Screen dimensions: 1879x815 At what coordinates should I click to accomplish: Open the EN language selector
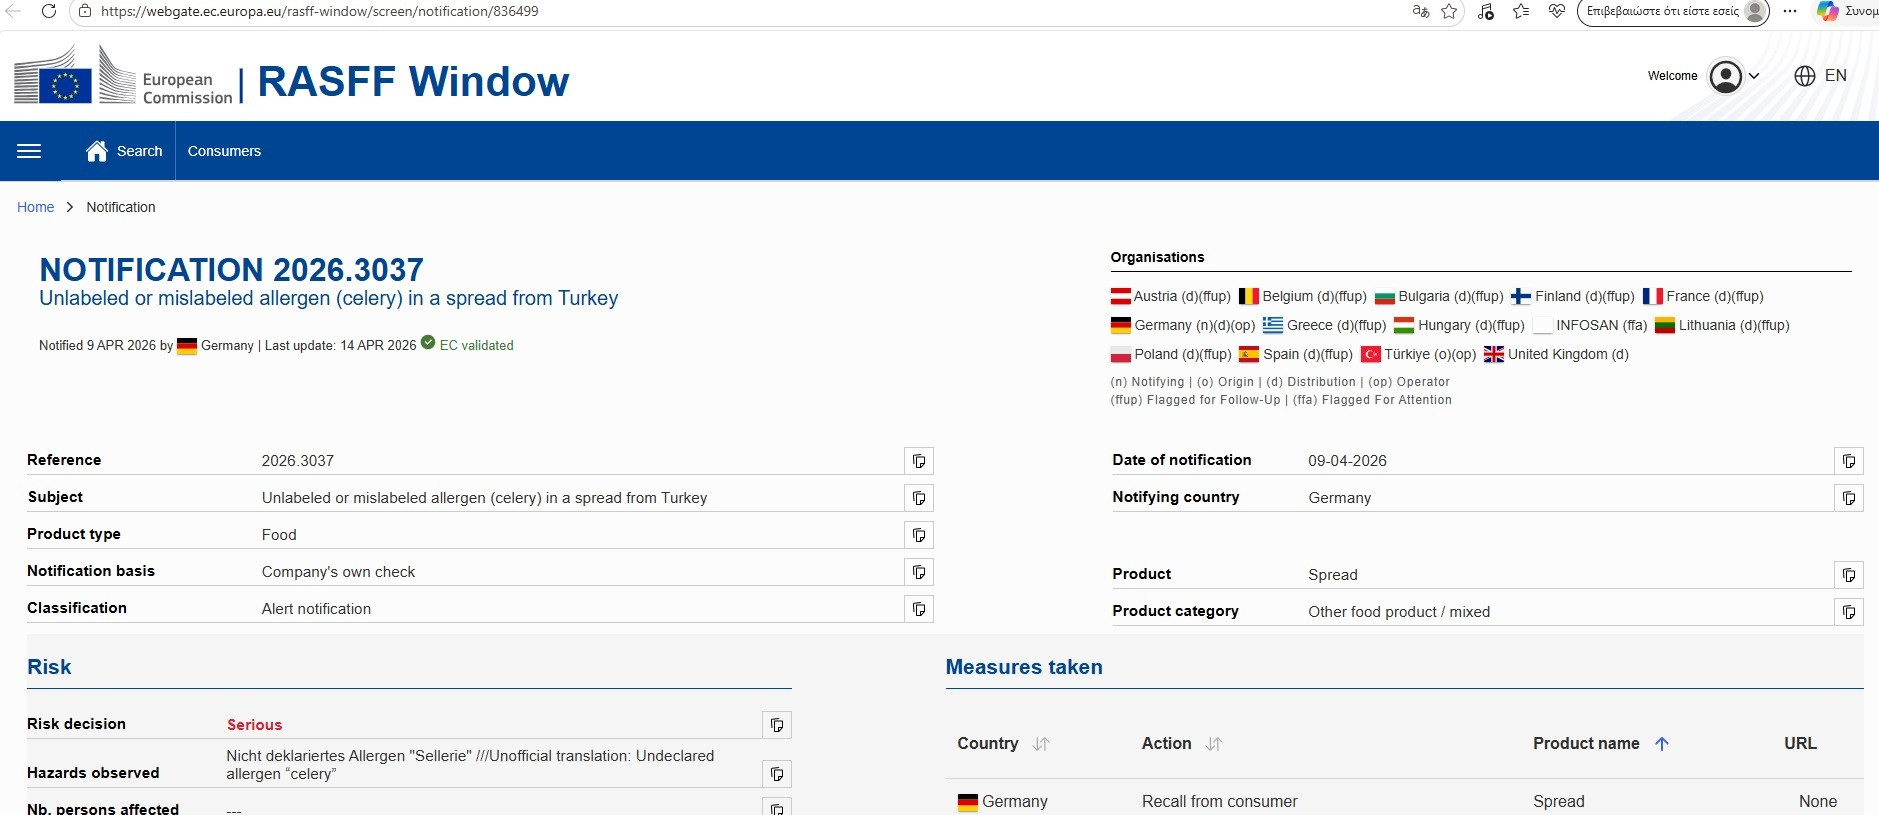(1821, 76)
